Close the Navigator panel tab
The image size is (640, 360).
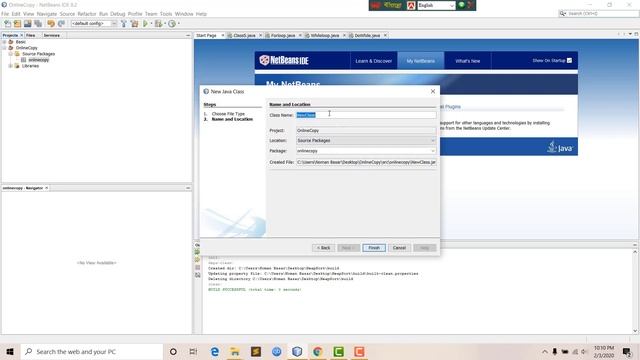click(47, 188)
